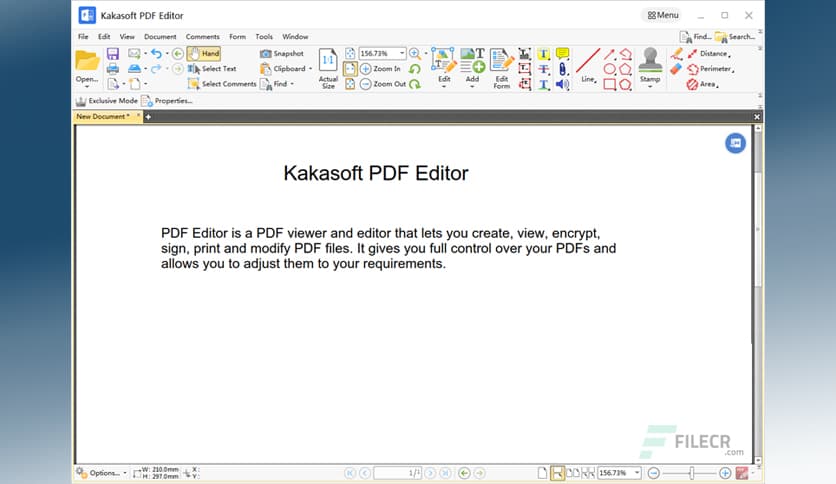The width and height of the screenshot is (836, 484).
Task: Toggle continuous page layout in status bar
Action: point(557,473)
